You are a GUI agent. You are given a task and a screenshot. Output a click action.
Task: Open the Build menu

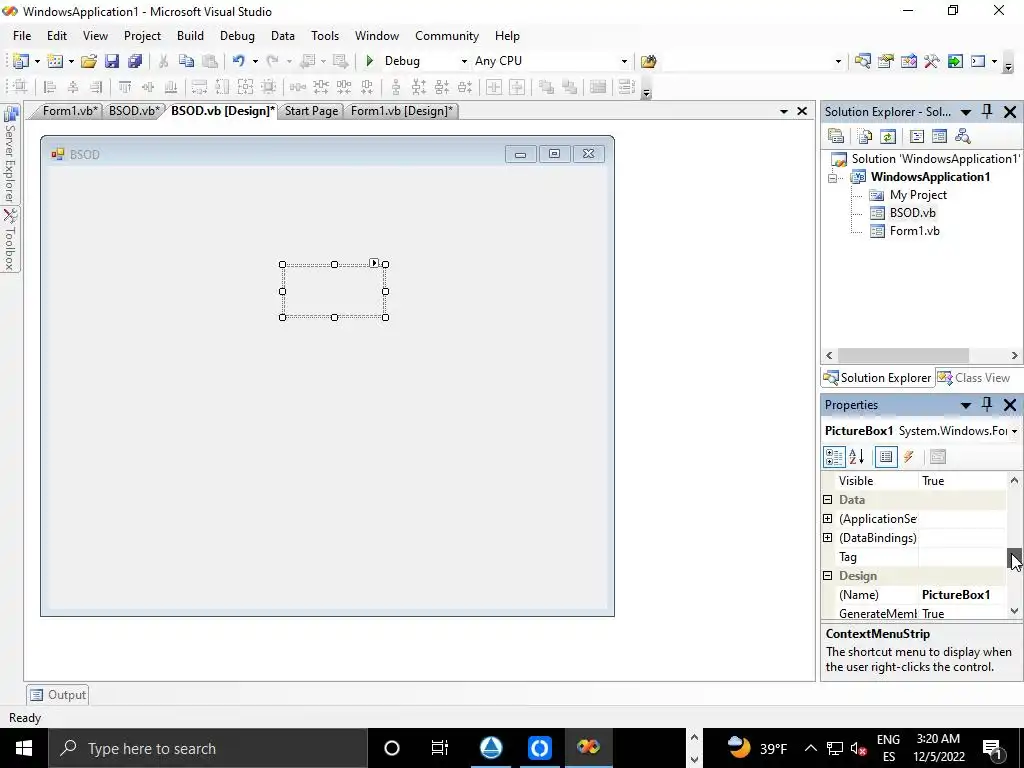click(190, 36)
